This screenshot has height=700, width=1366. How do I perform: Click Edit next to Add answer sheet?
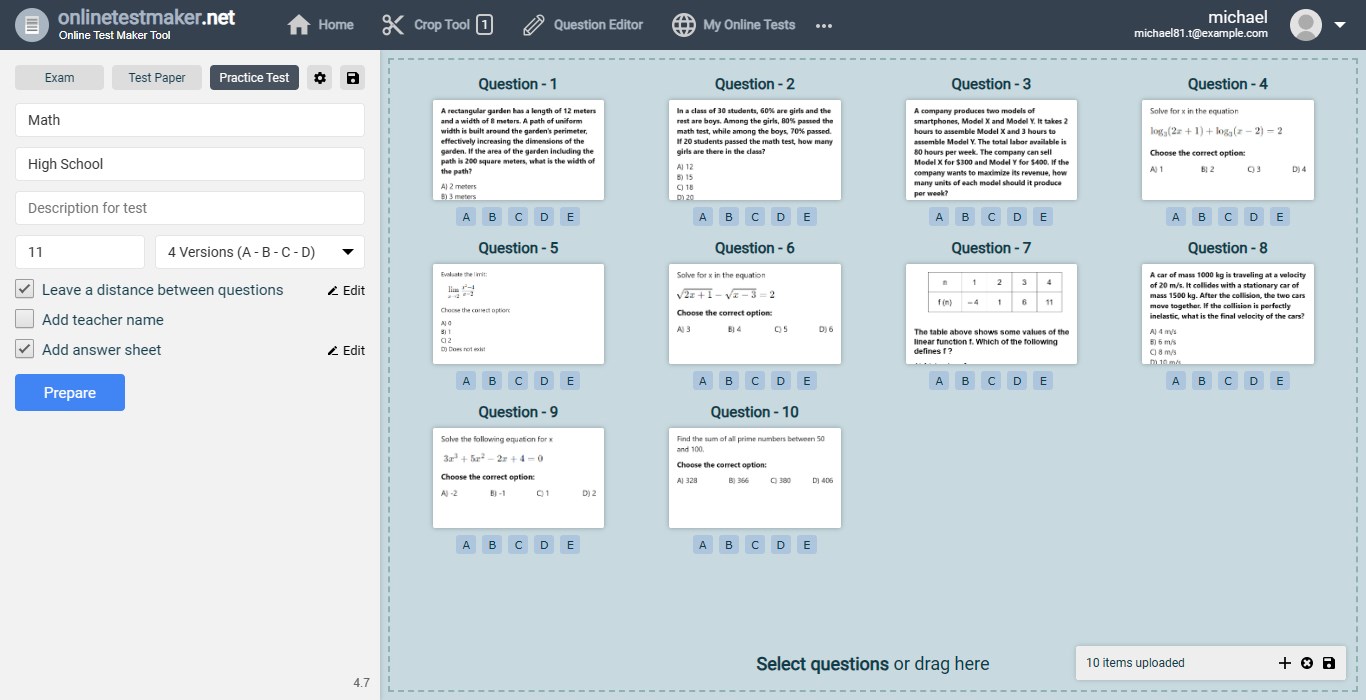(x=346, y=351)
